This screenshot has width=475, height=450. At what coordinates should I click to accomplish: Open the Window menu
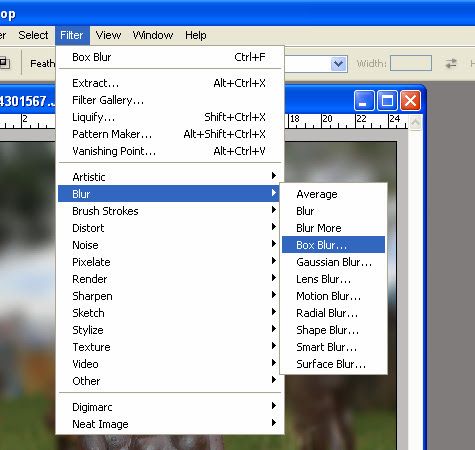click(153, 35)
